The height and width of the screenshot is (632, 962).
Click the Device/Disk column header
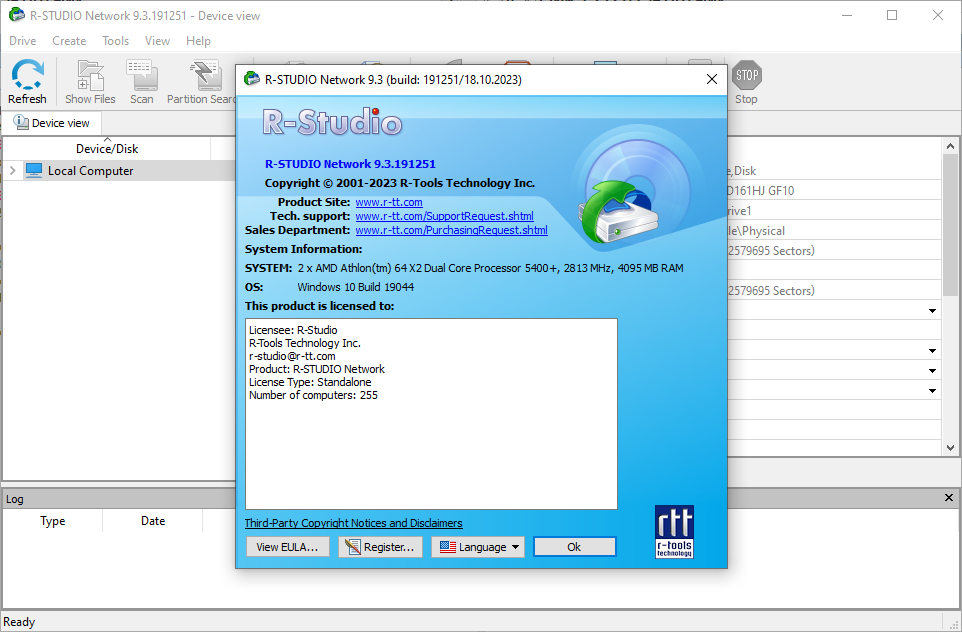pos(107,148)
